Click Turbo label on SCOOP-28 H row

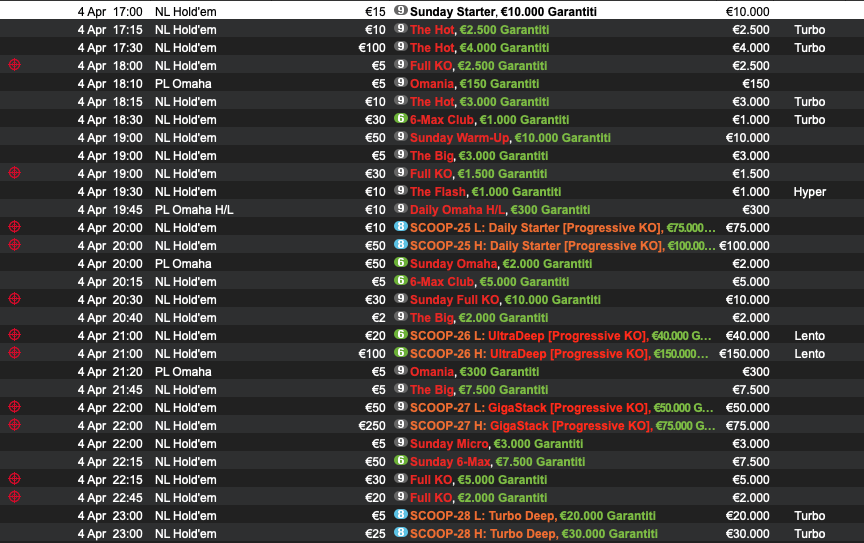tap(809, 534)
